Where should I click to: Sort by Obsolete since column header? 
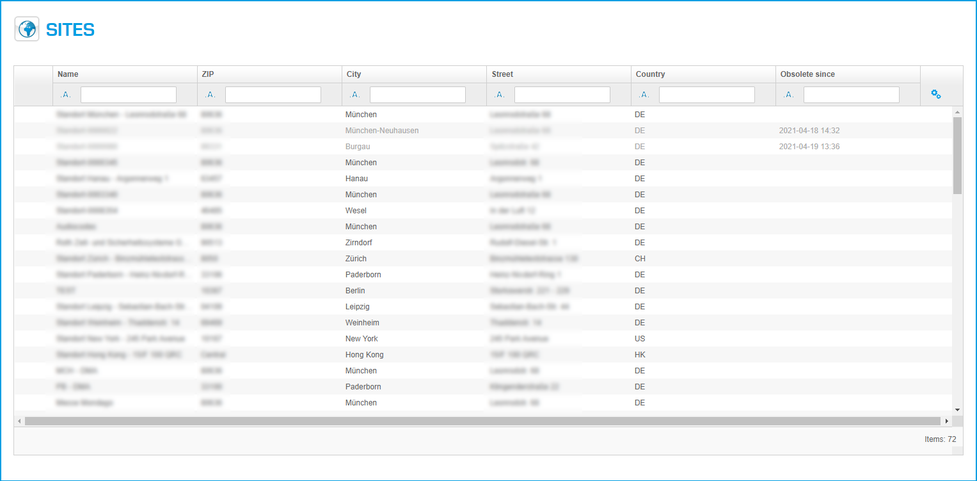tap(847, 74)
